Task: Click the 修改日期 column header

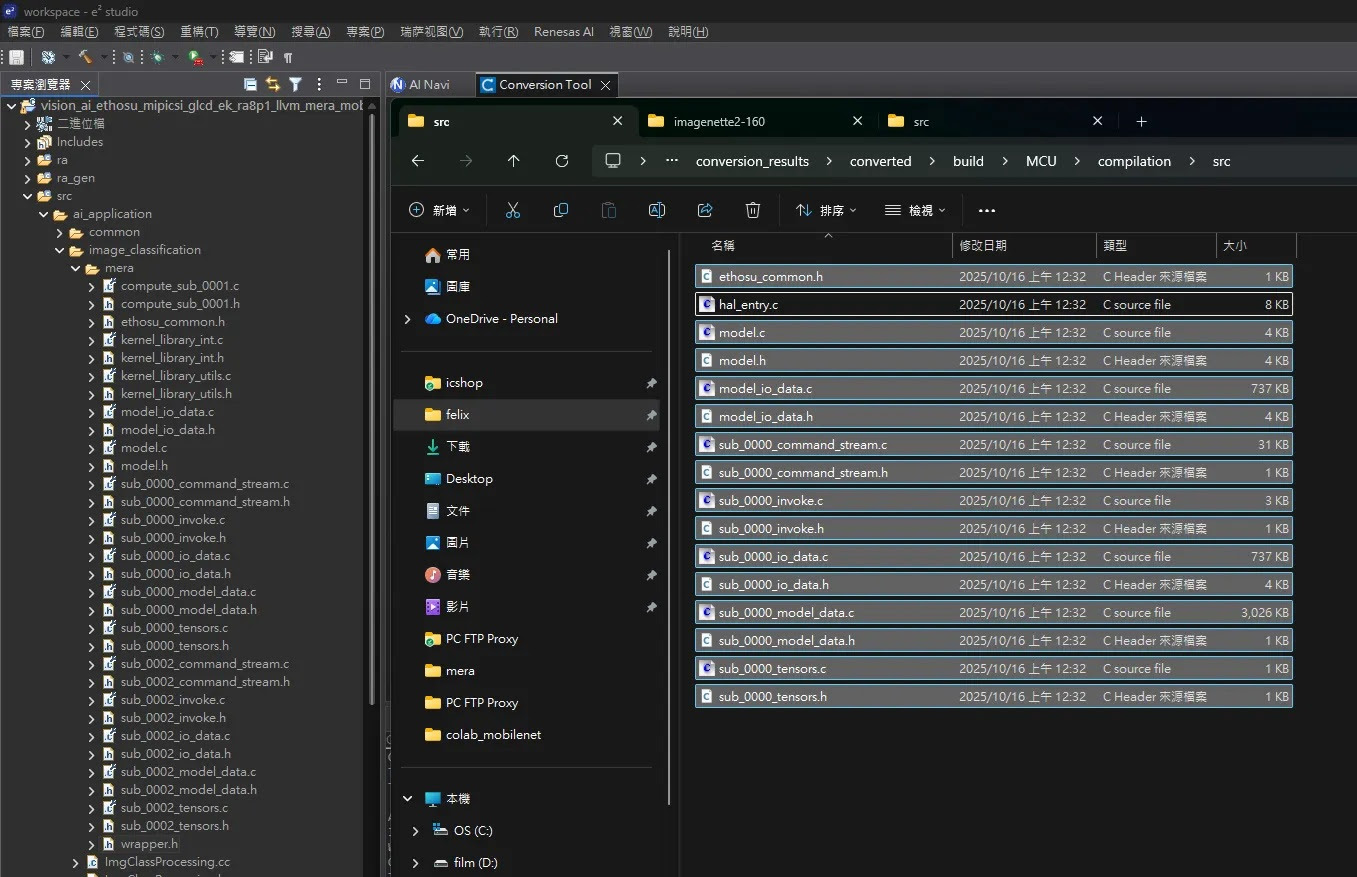Action: click(x=983, y=245)
